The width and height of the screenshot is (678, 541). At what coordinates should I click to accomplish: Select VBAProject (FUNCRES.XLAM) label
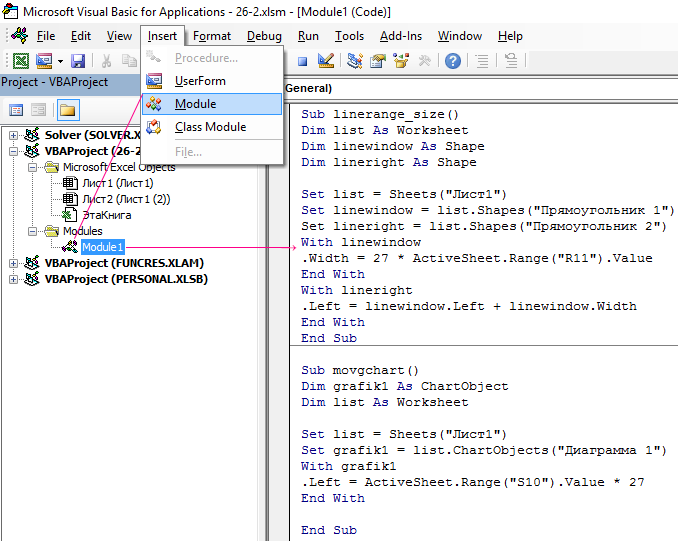124,263
